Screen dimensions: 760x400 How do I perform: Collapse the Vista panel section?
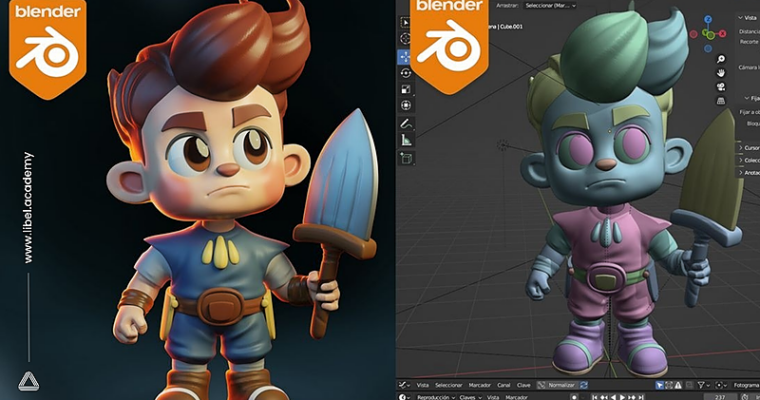point(747,17)
